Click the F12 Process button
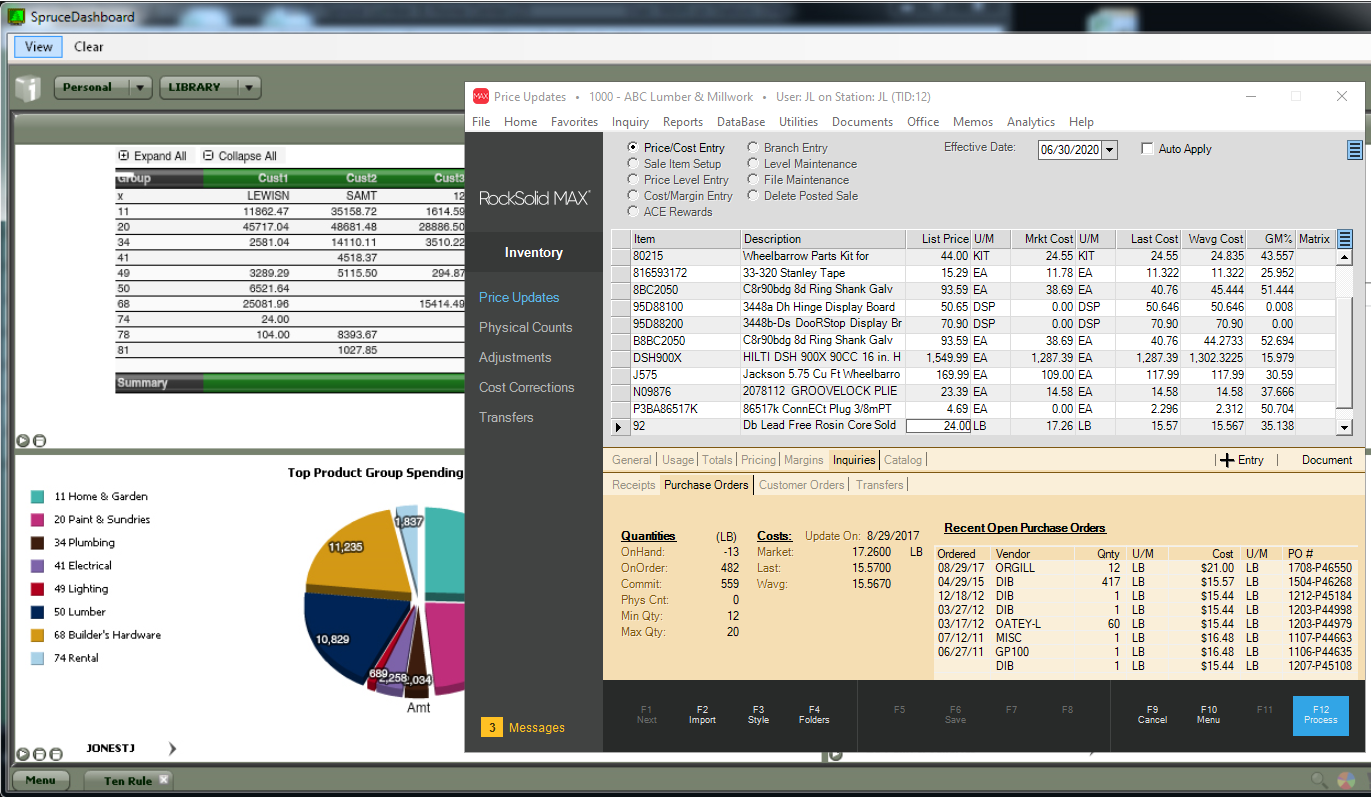The width and height of the screenshot is (1371, 797). [x=1321, y=715]
